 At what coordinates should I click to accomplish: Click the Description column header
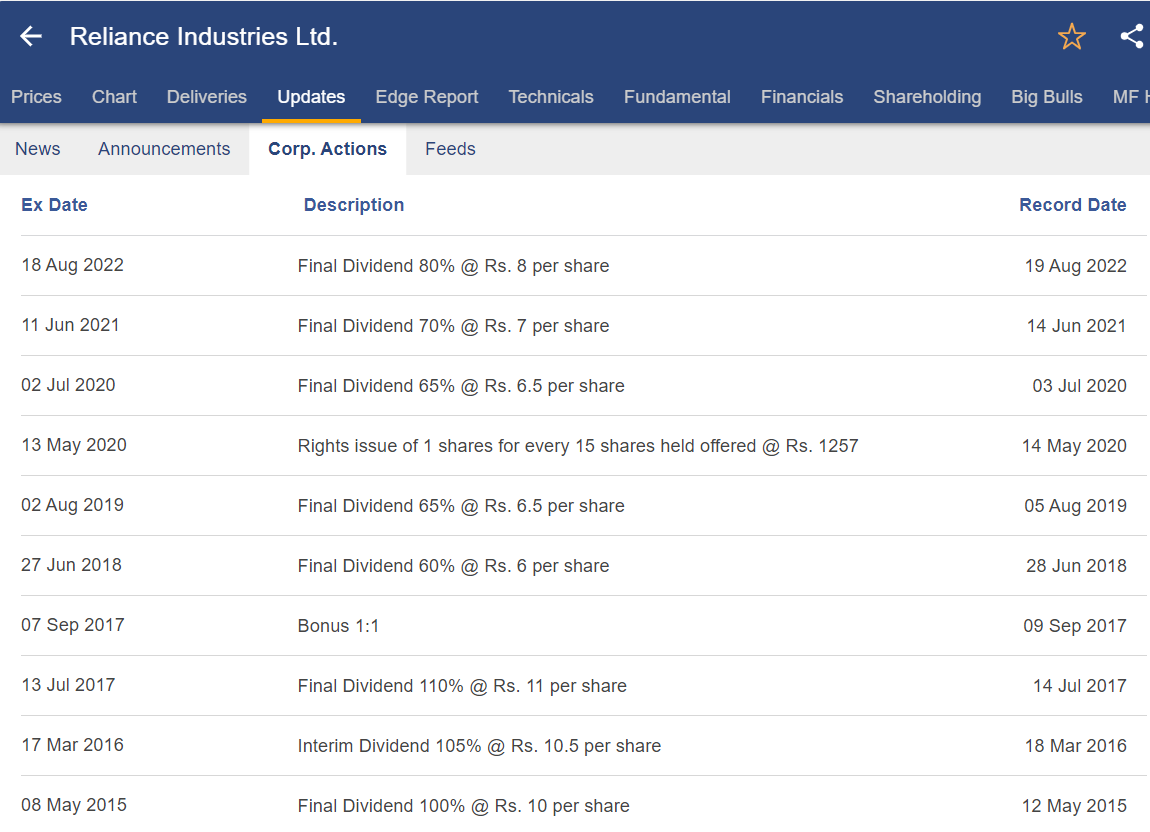354,205
